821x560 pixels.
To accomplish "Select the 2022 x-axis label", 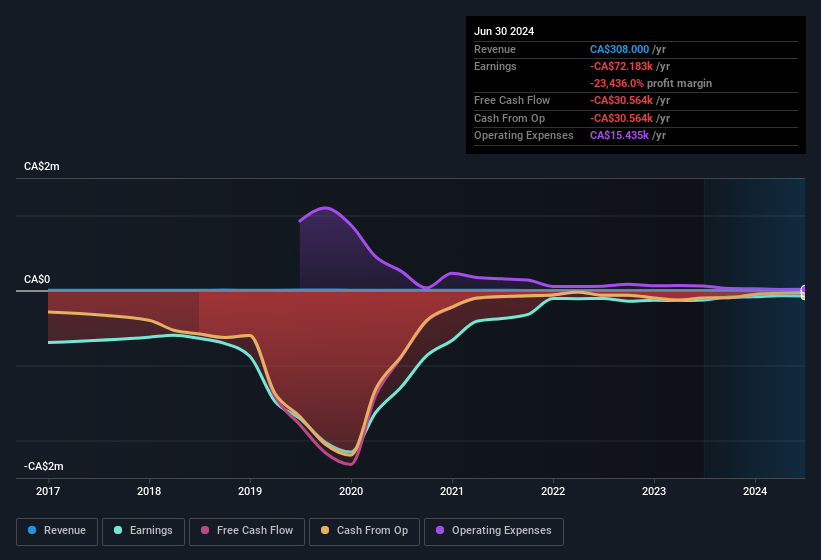I will pyautogui.click(x=553, y=491).
